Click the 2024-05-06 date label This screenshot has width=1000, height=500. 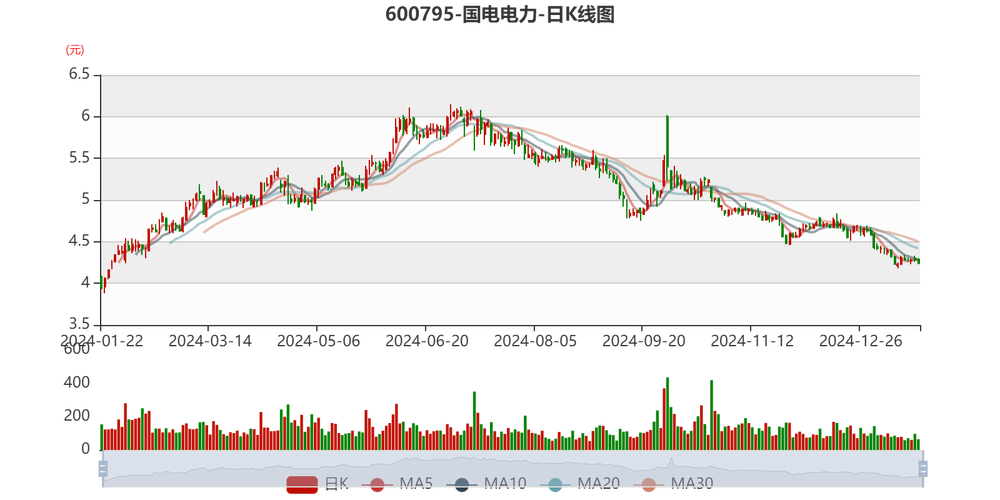[318, 341]
